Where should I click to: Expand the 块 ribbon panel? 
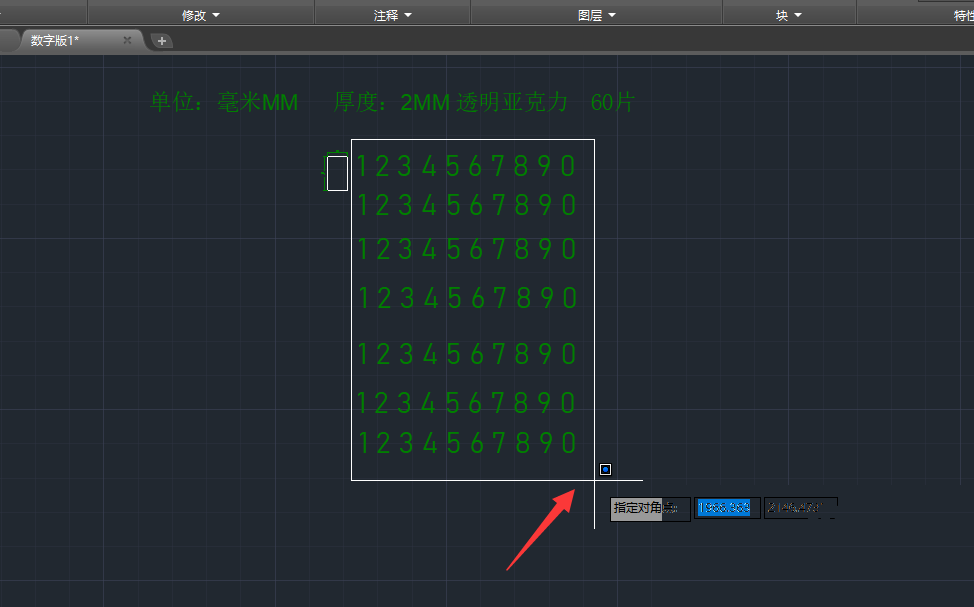click(x=789, y=15)
